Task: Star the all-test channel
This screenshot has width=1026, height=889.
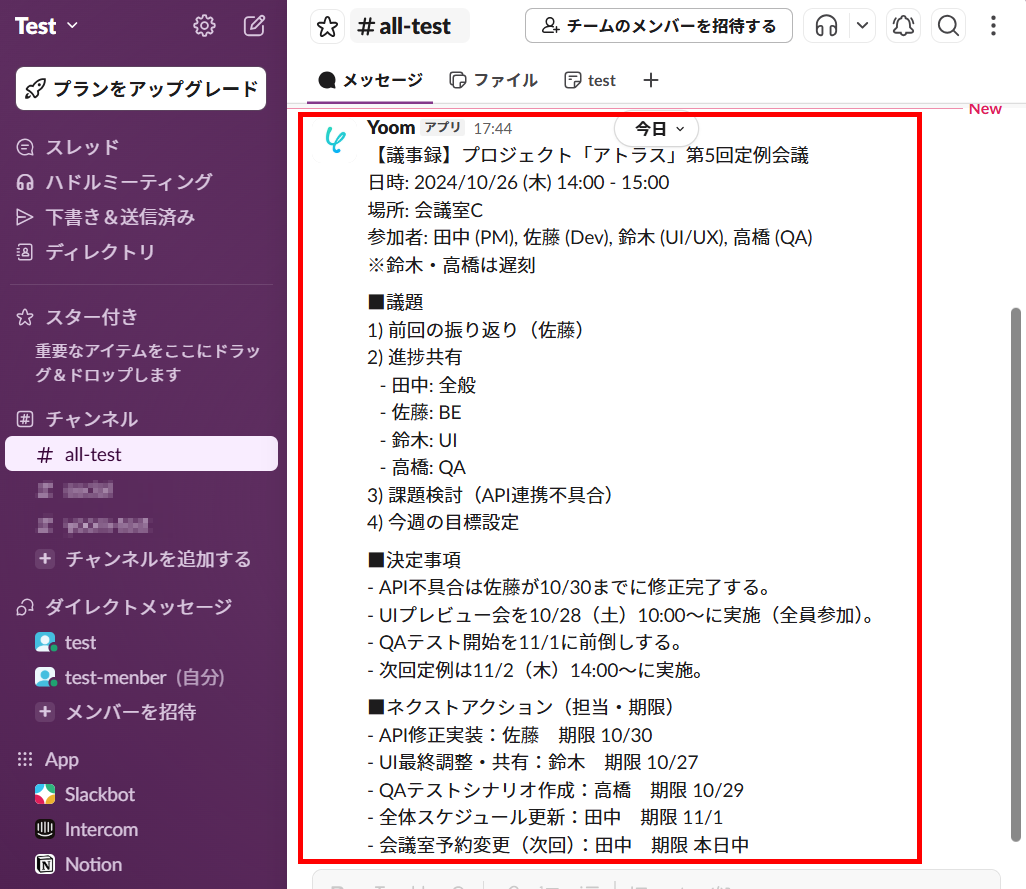Action: click(327, 27)
